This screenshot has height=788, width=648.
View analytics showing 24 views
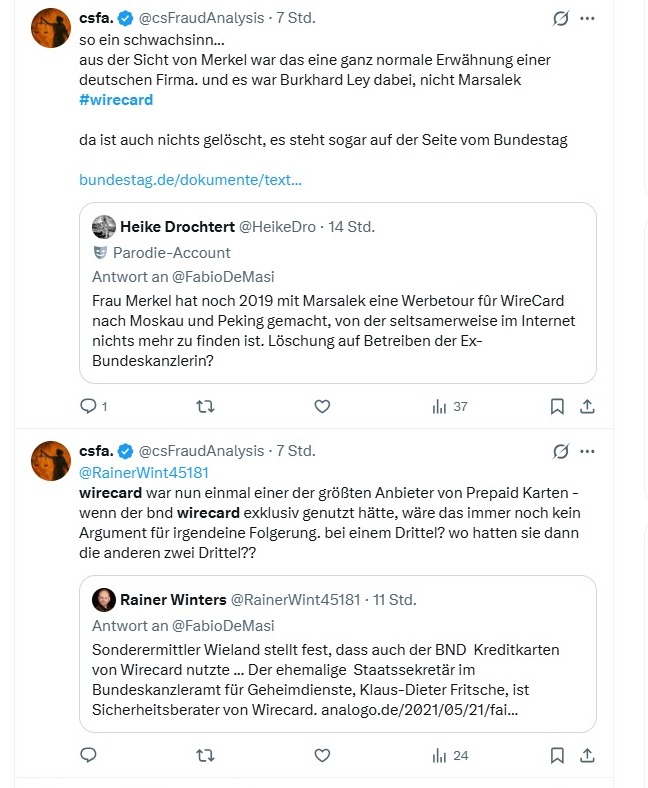point(449,755)
